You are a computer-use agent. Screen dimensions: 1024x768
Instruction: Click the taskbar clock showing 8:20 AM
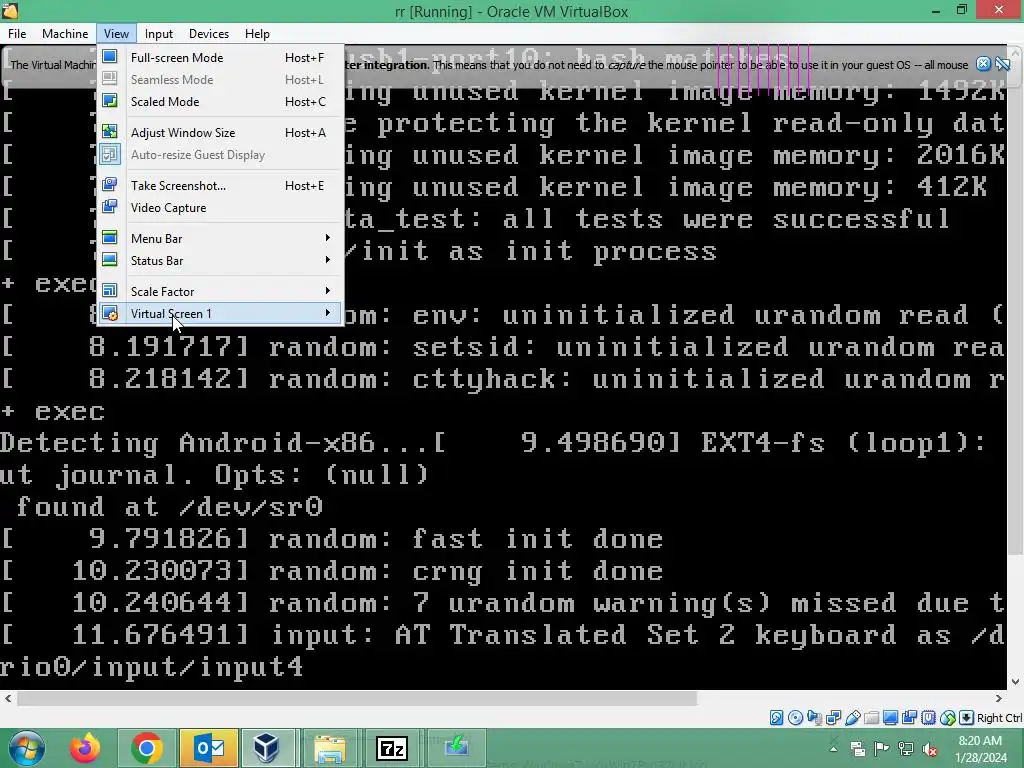point(980,749)
